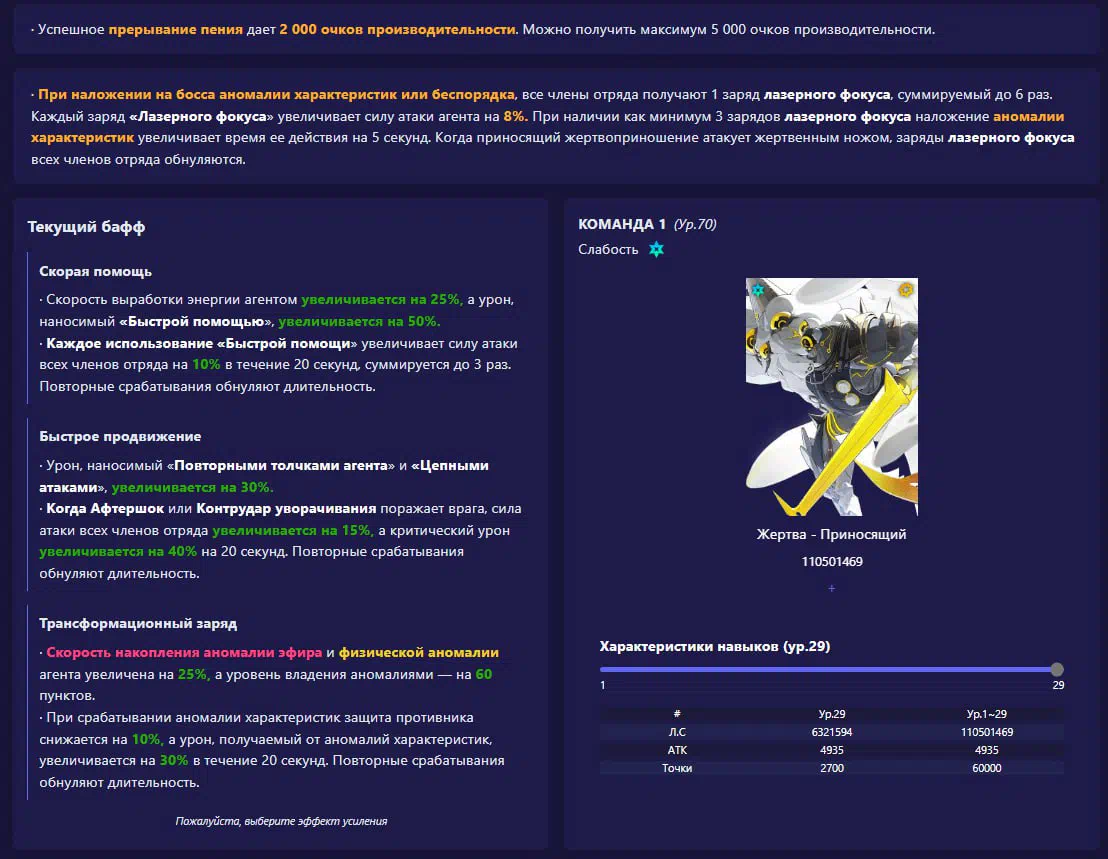Click the 4935 value under Ур.29 column

point(832,750)
